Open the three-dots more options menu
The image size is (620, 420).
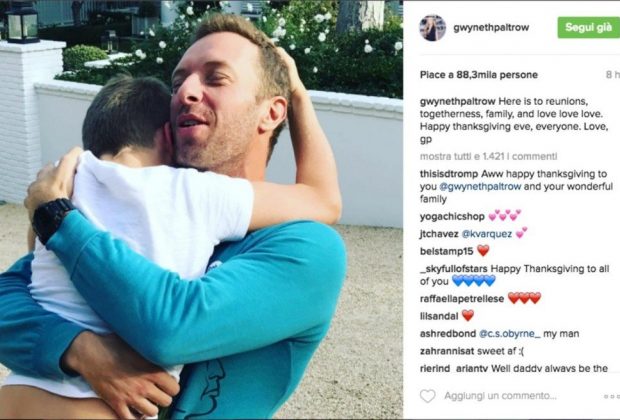click(x=611, y=396)
